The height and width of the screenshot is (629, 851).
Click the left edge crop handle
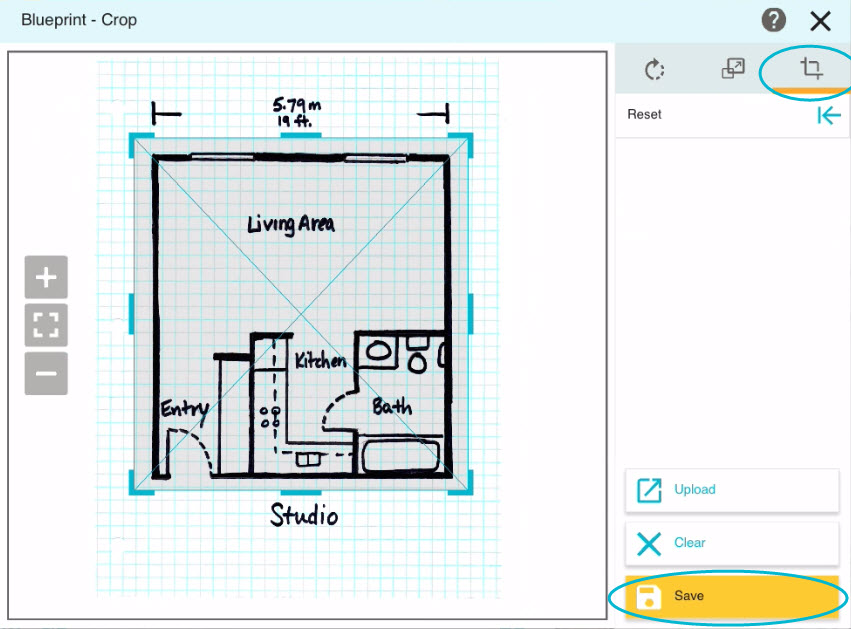click(x=131, y=314)
